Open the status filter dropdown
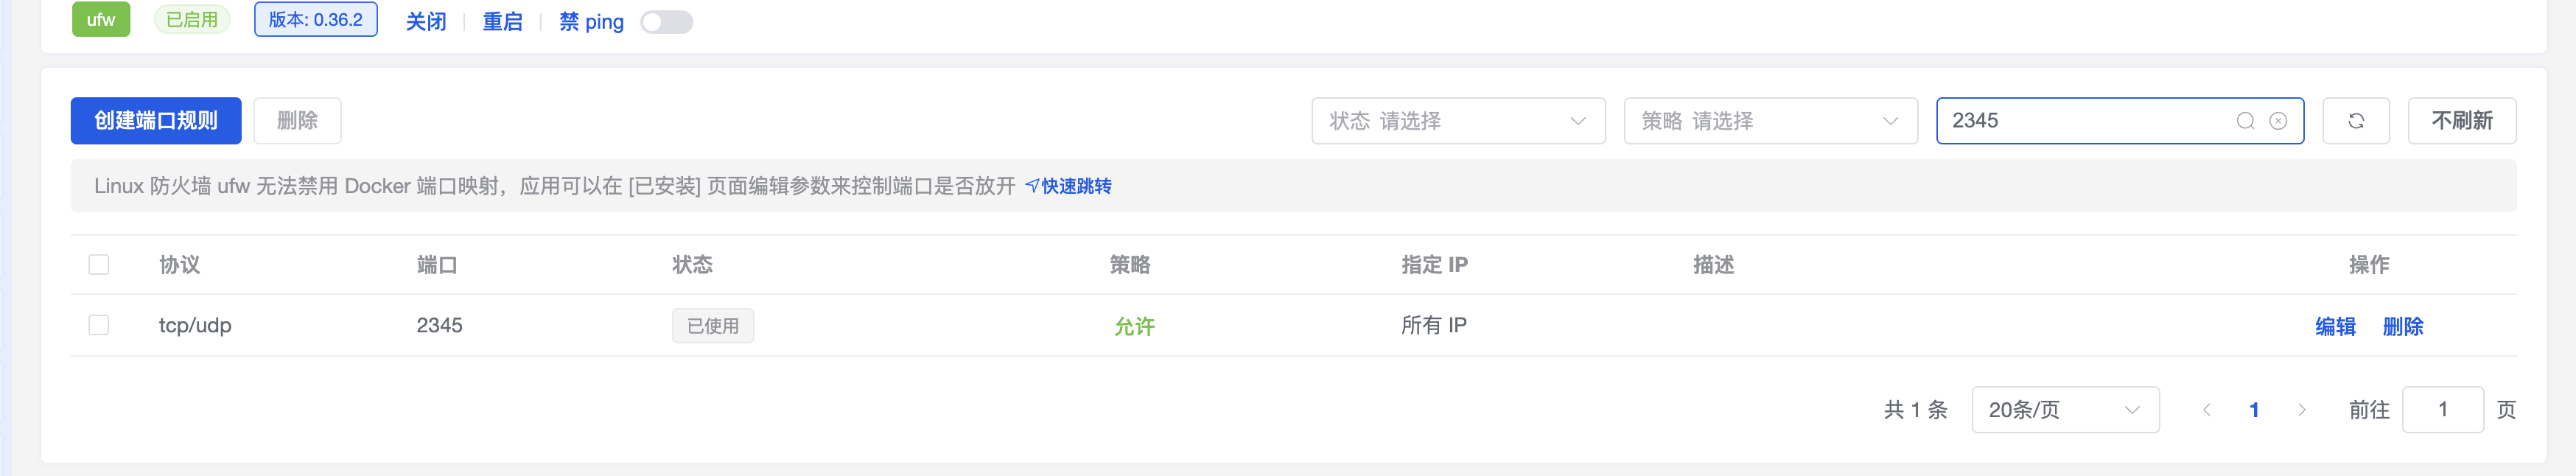Viewport: 2576px width, 476px height. click(1457, 121)
